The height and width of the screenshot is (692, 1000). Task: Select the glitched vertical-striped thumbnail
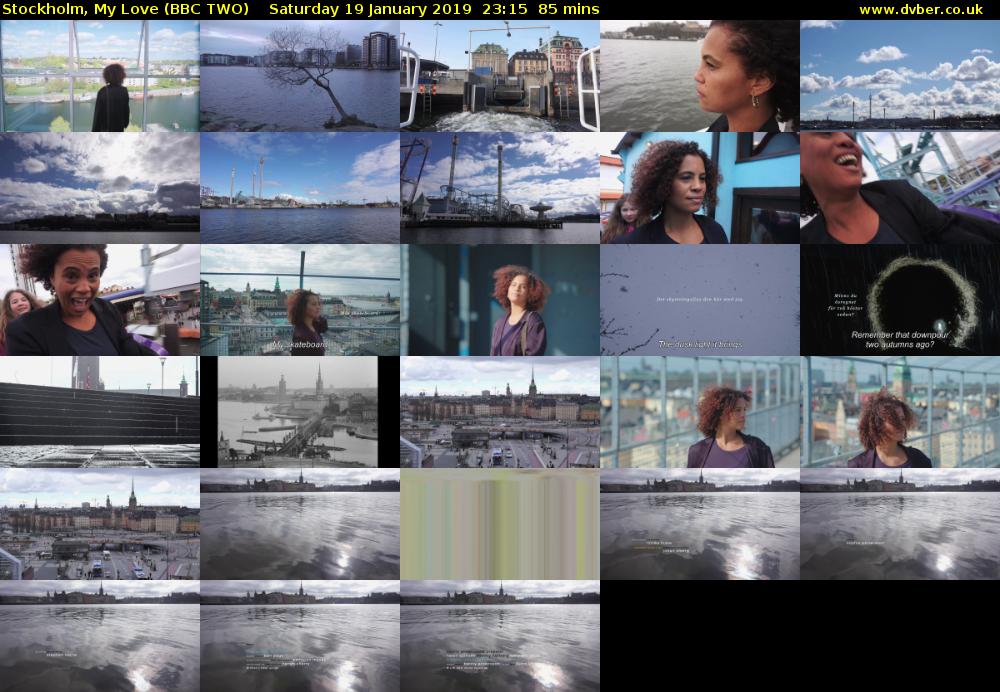500,524
